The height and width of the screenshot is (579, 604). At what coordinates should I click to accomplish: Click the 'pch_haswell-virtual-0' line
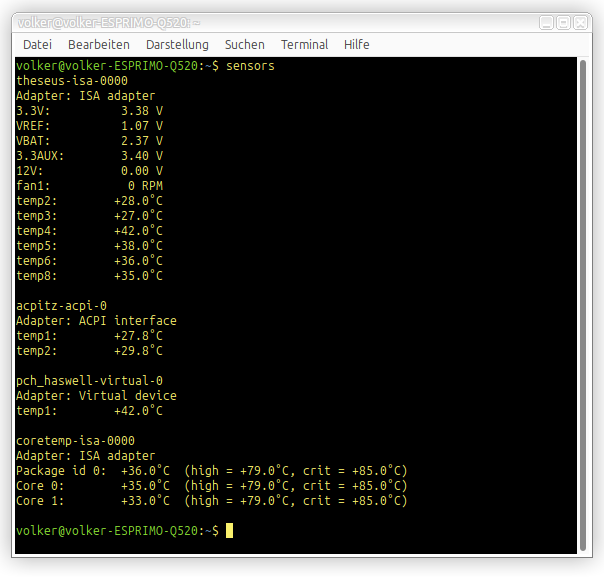(89, 381)
